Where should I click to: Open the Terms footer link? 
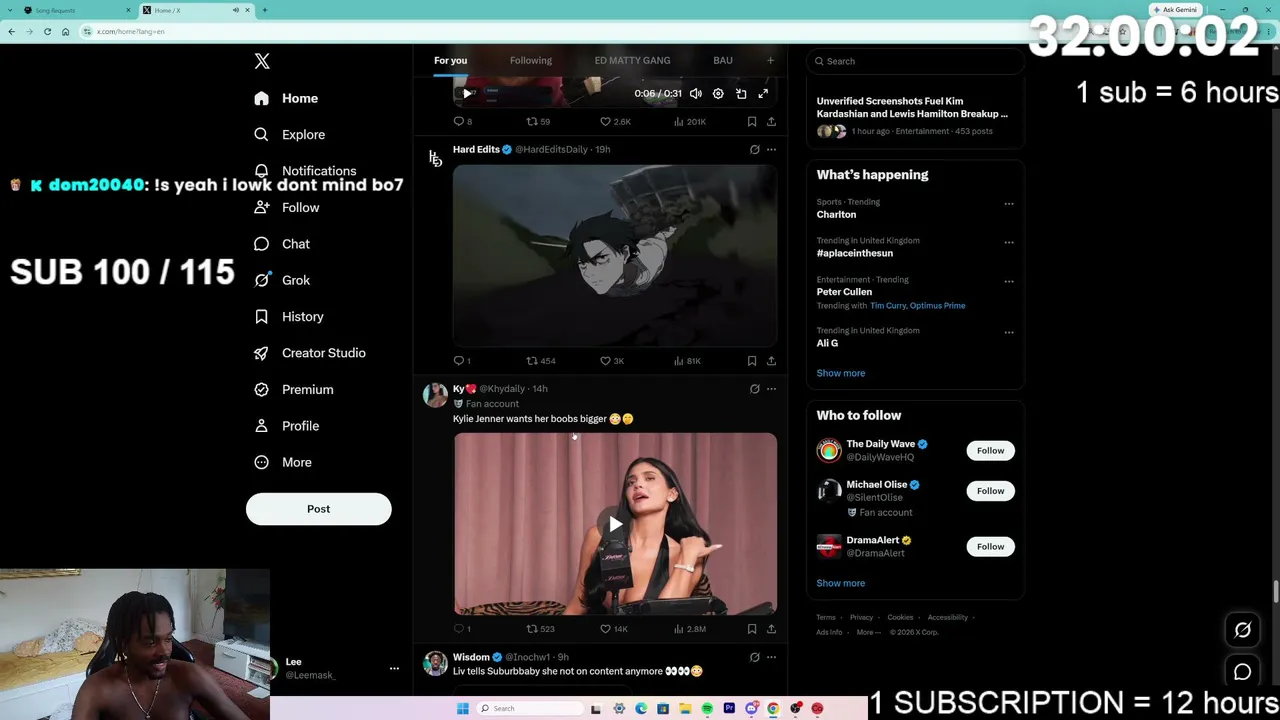tap(825, 617)
